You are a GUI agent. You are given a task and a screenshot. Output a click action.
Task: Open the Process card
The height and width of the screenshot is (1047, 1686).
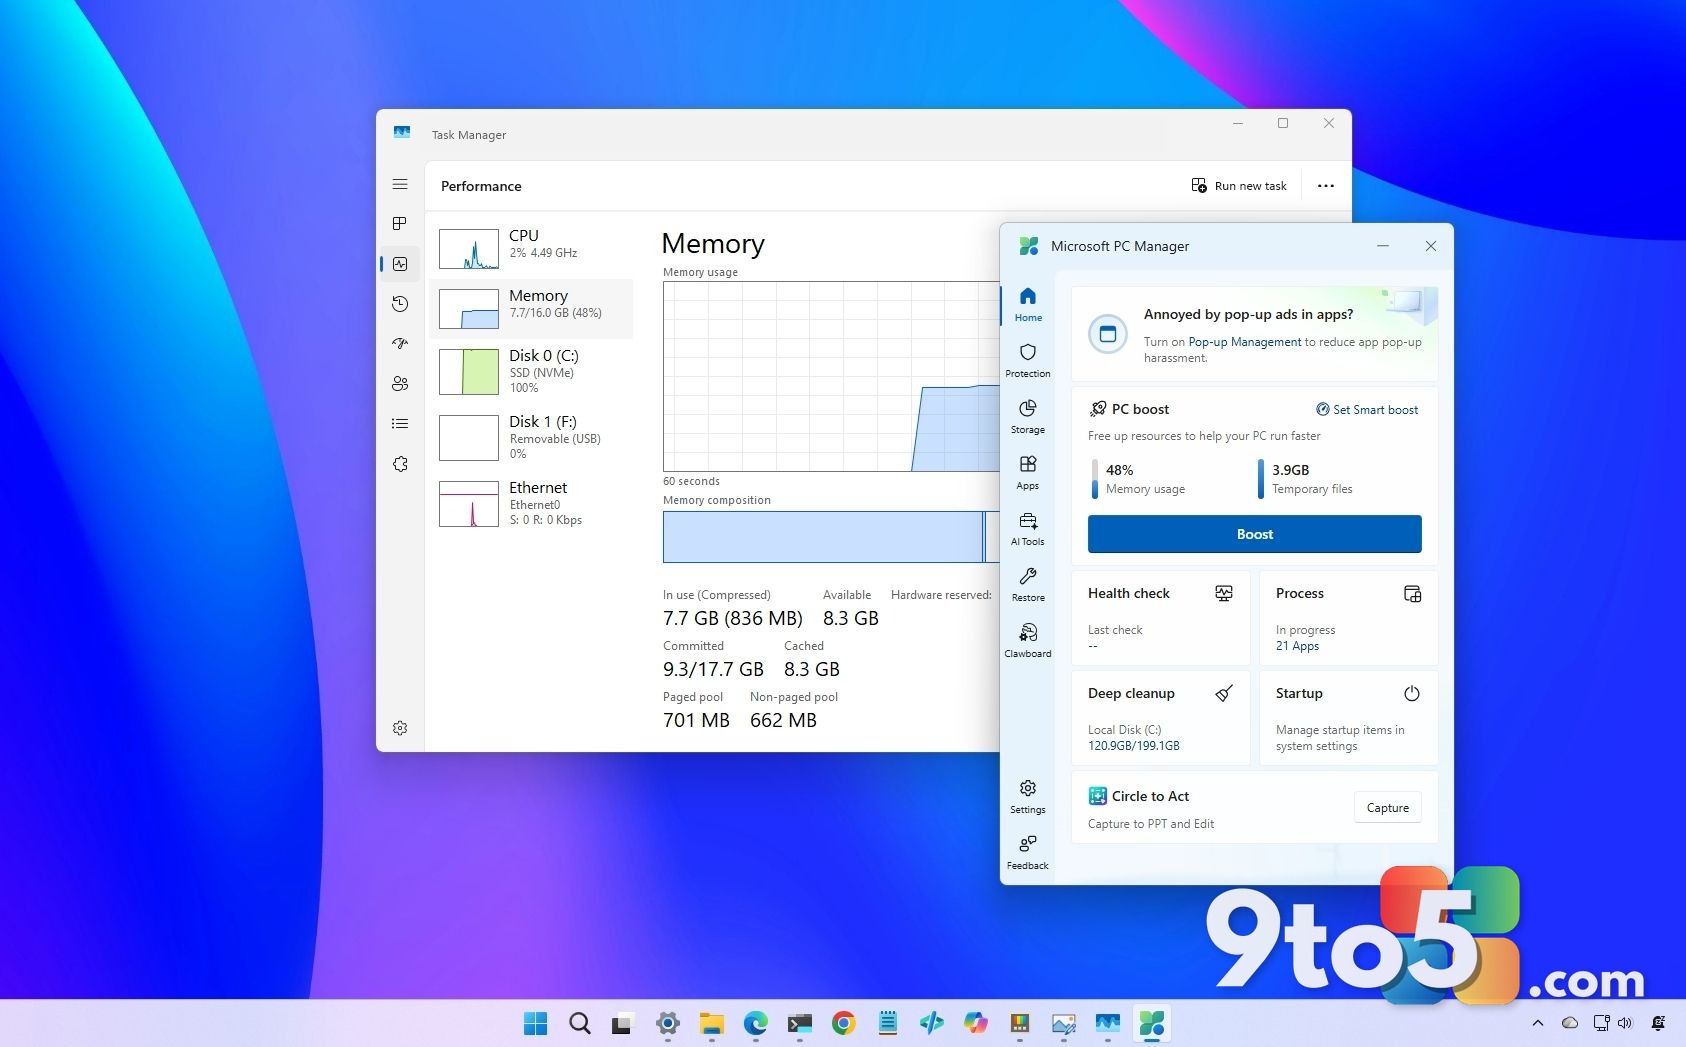coord(1348,618)
